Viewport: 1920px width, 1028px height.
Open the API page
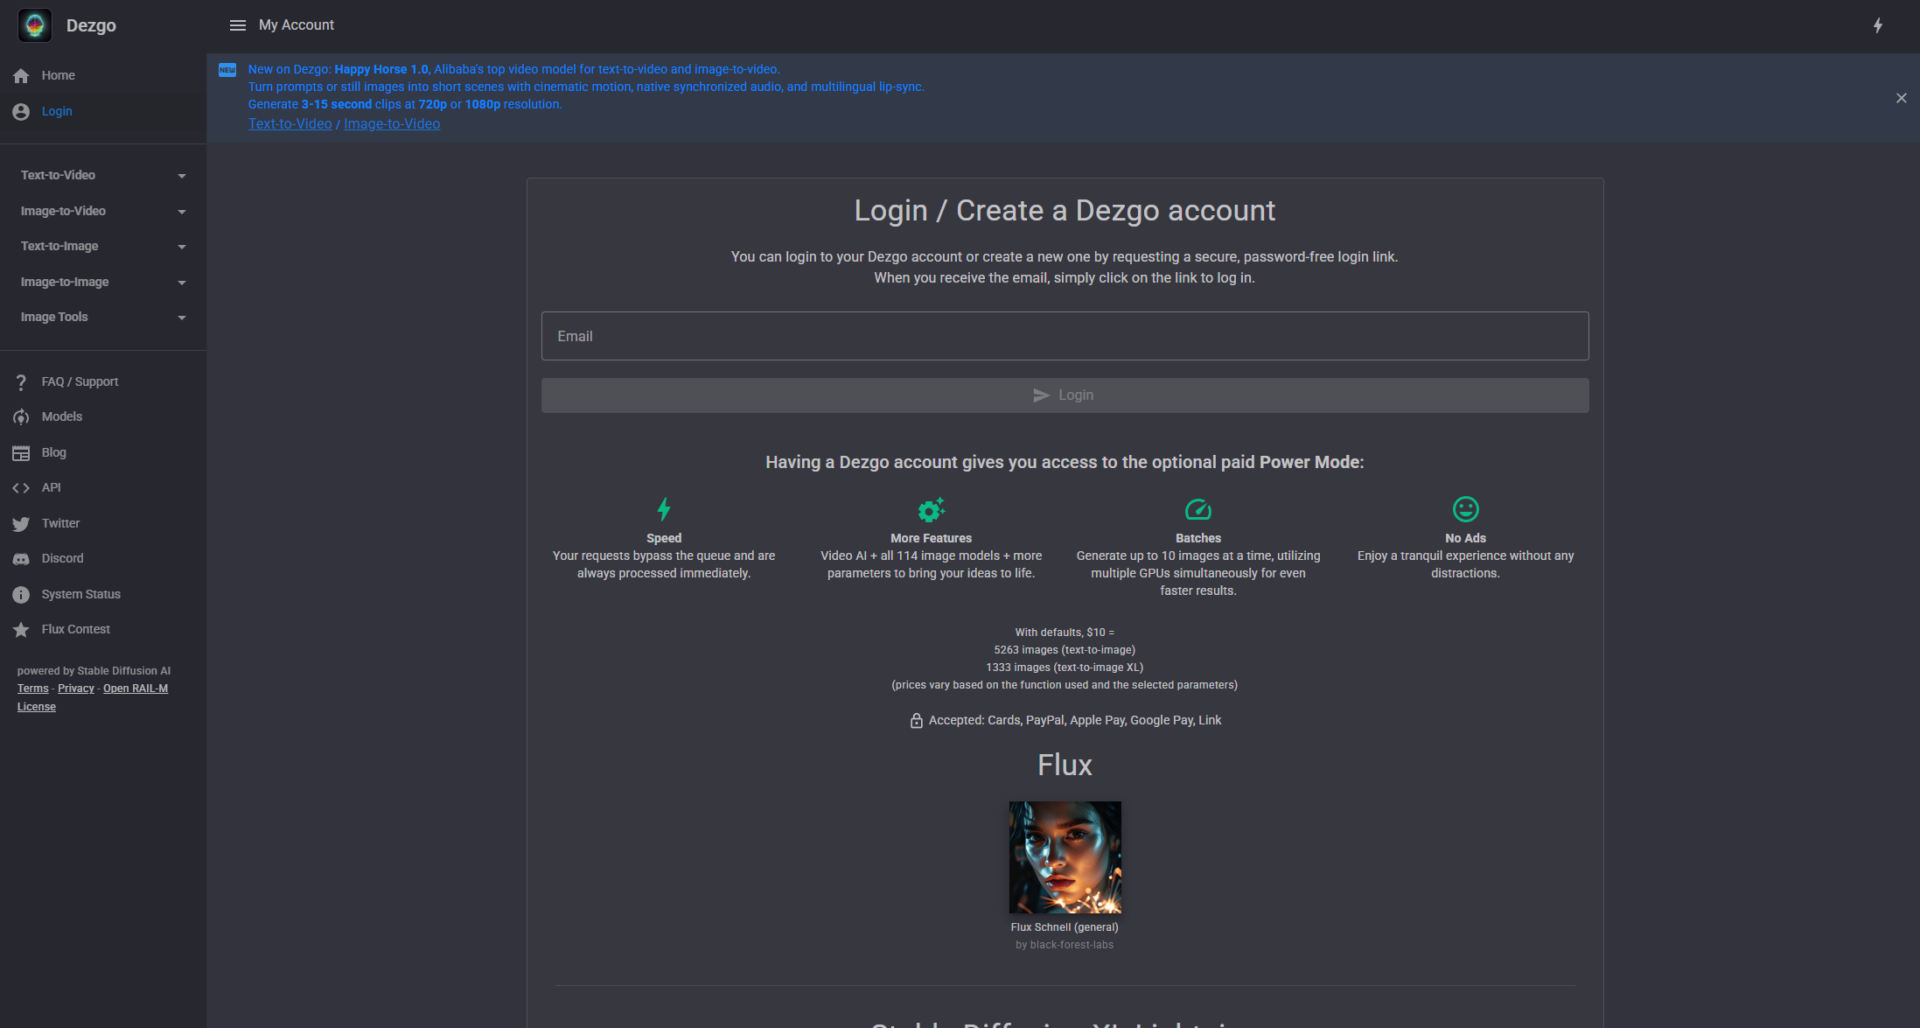103,488
